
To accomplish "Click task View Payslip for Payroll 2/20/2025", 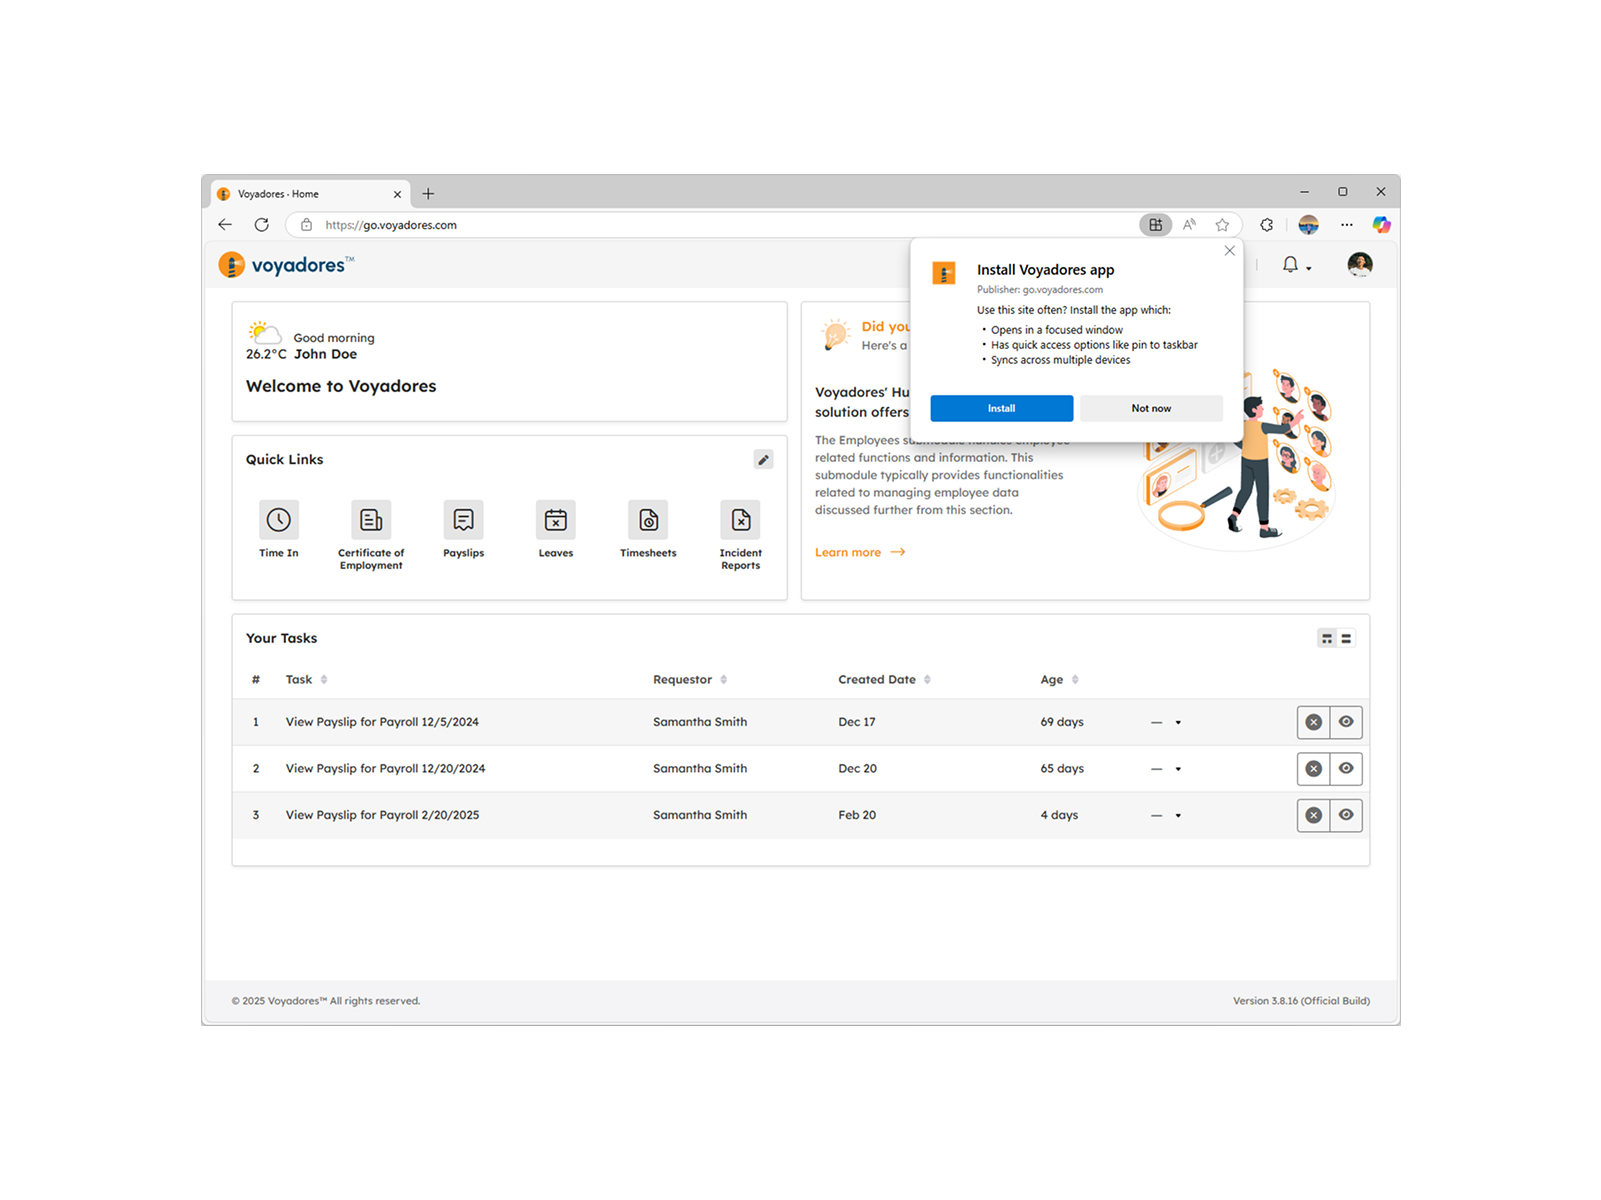I will 382,815.
